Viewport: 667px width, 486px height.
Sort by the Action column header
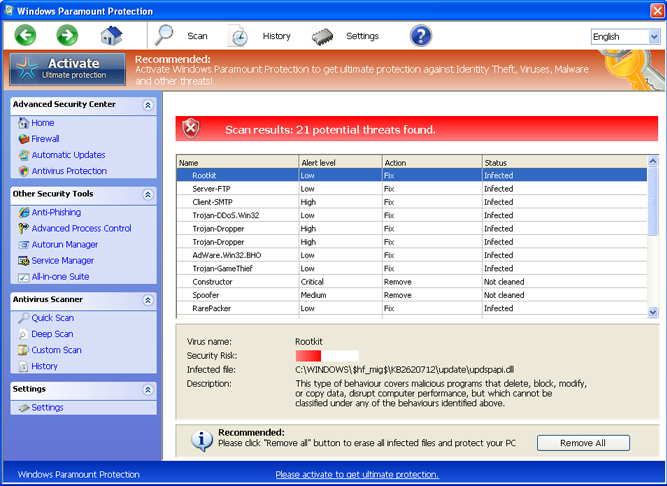(432, 162)
